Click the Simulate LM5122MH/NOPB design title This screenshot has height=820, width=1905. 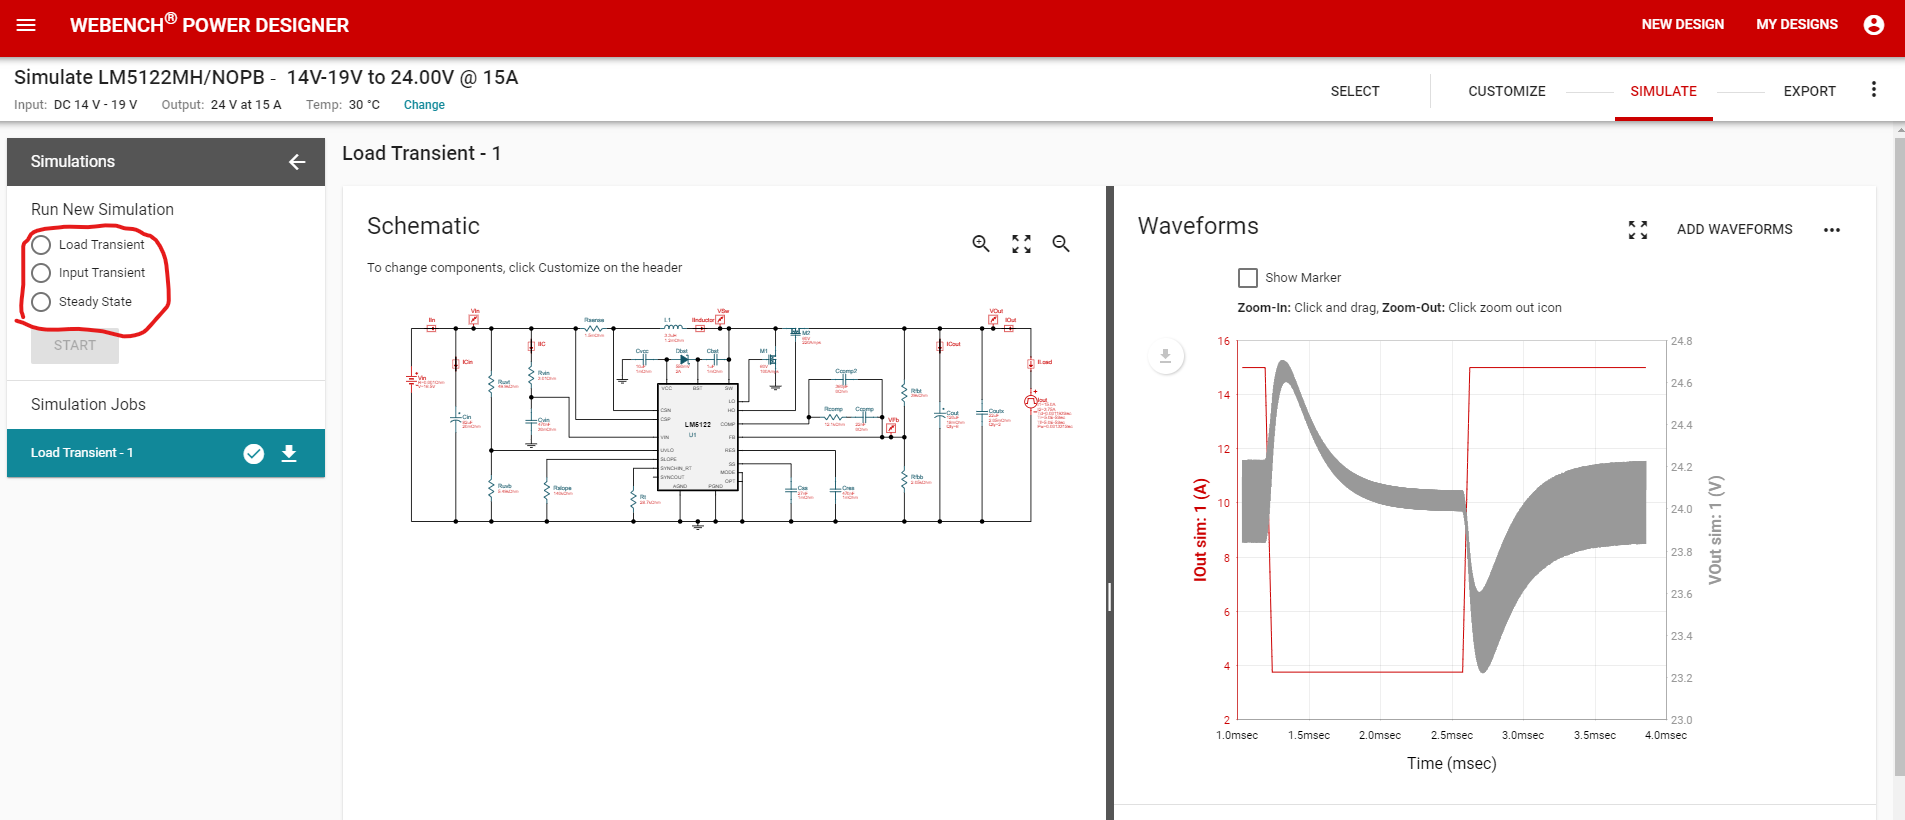(x=266, y=78)
